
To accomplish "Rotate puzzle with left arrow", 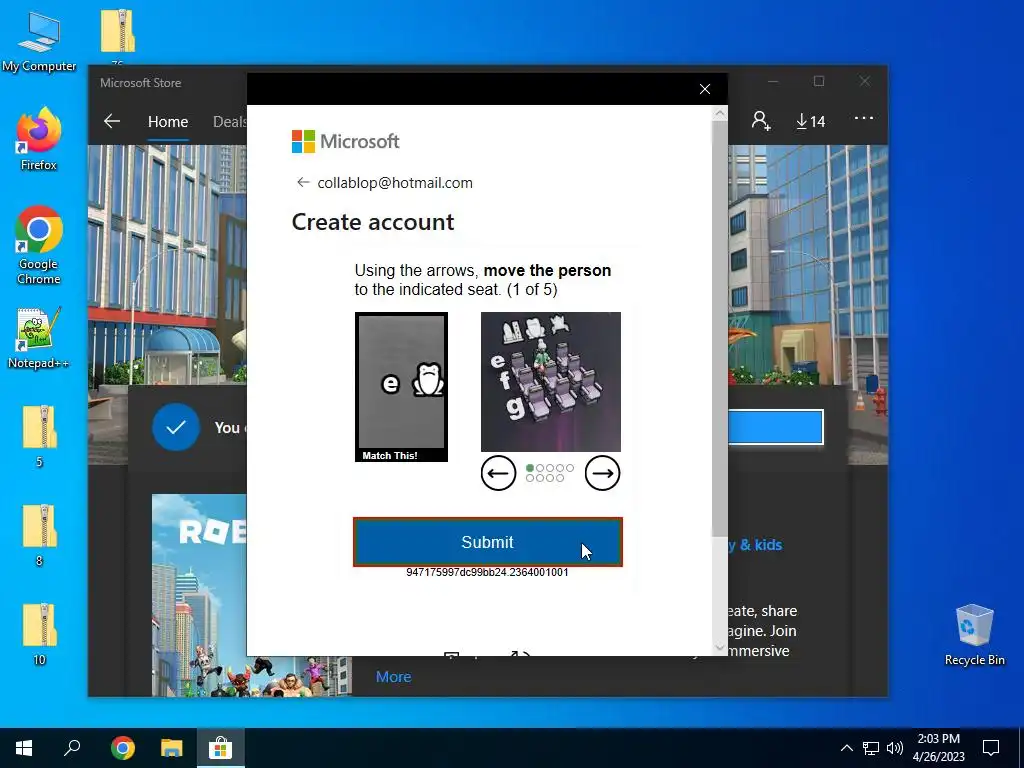I will (x=498, y=473).
